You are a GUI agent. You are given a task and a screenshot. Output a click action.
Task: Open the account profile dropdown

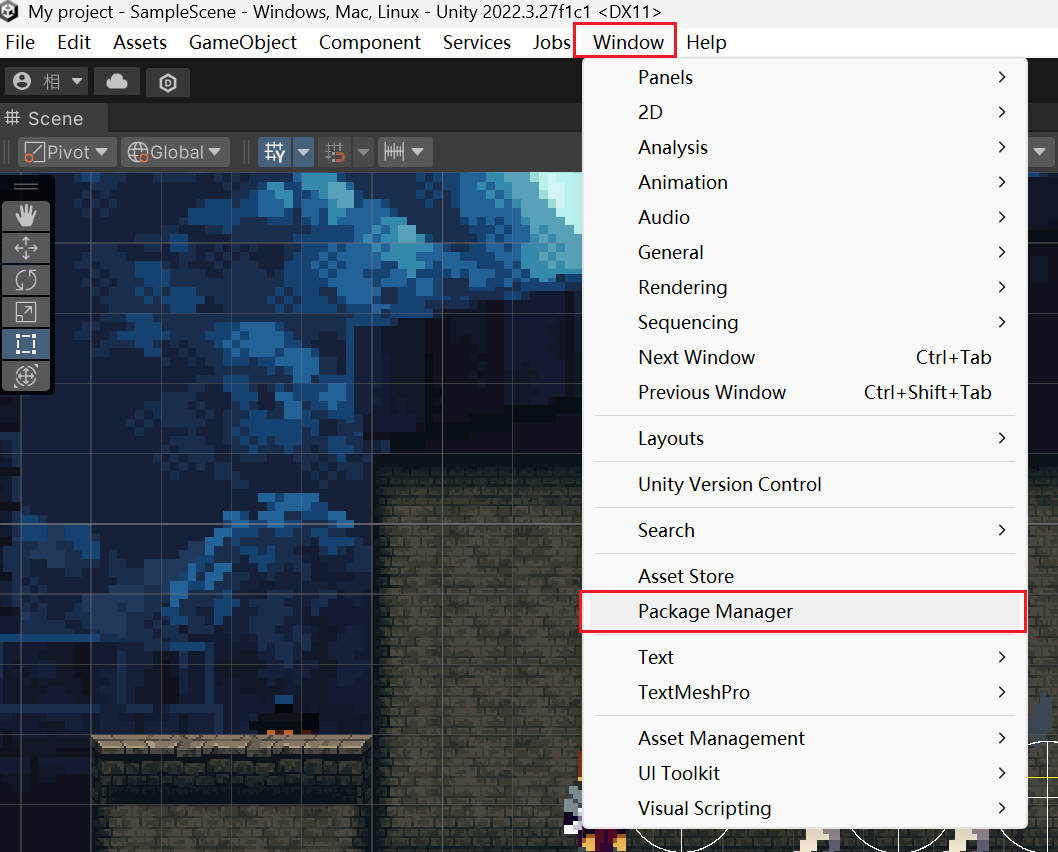click(47, 82)
